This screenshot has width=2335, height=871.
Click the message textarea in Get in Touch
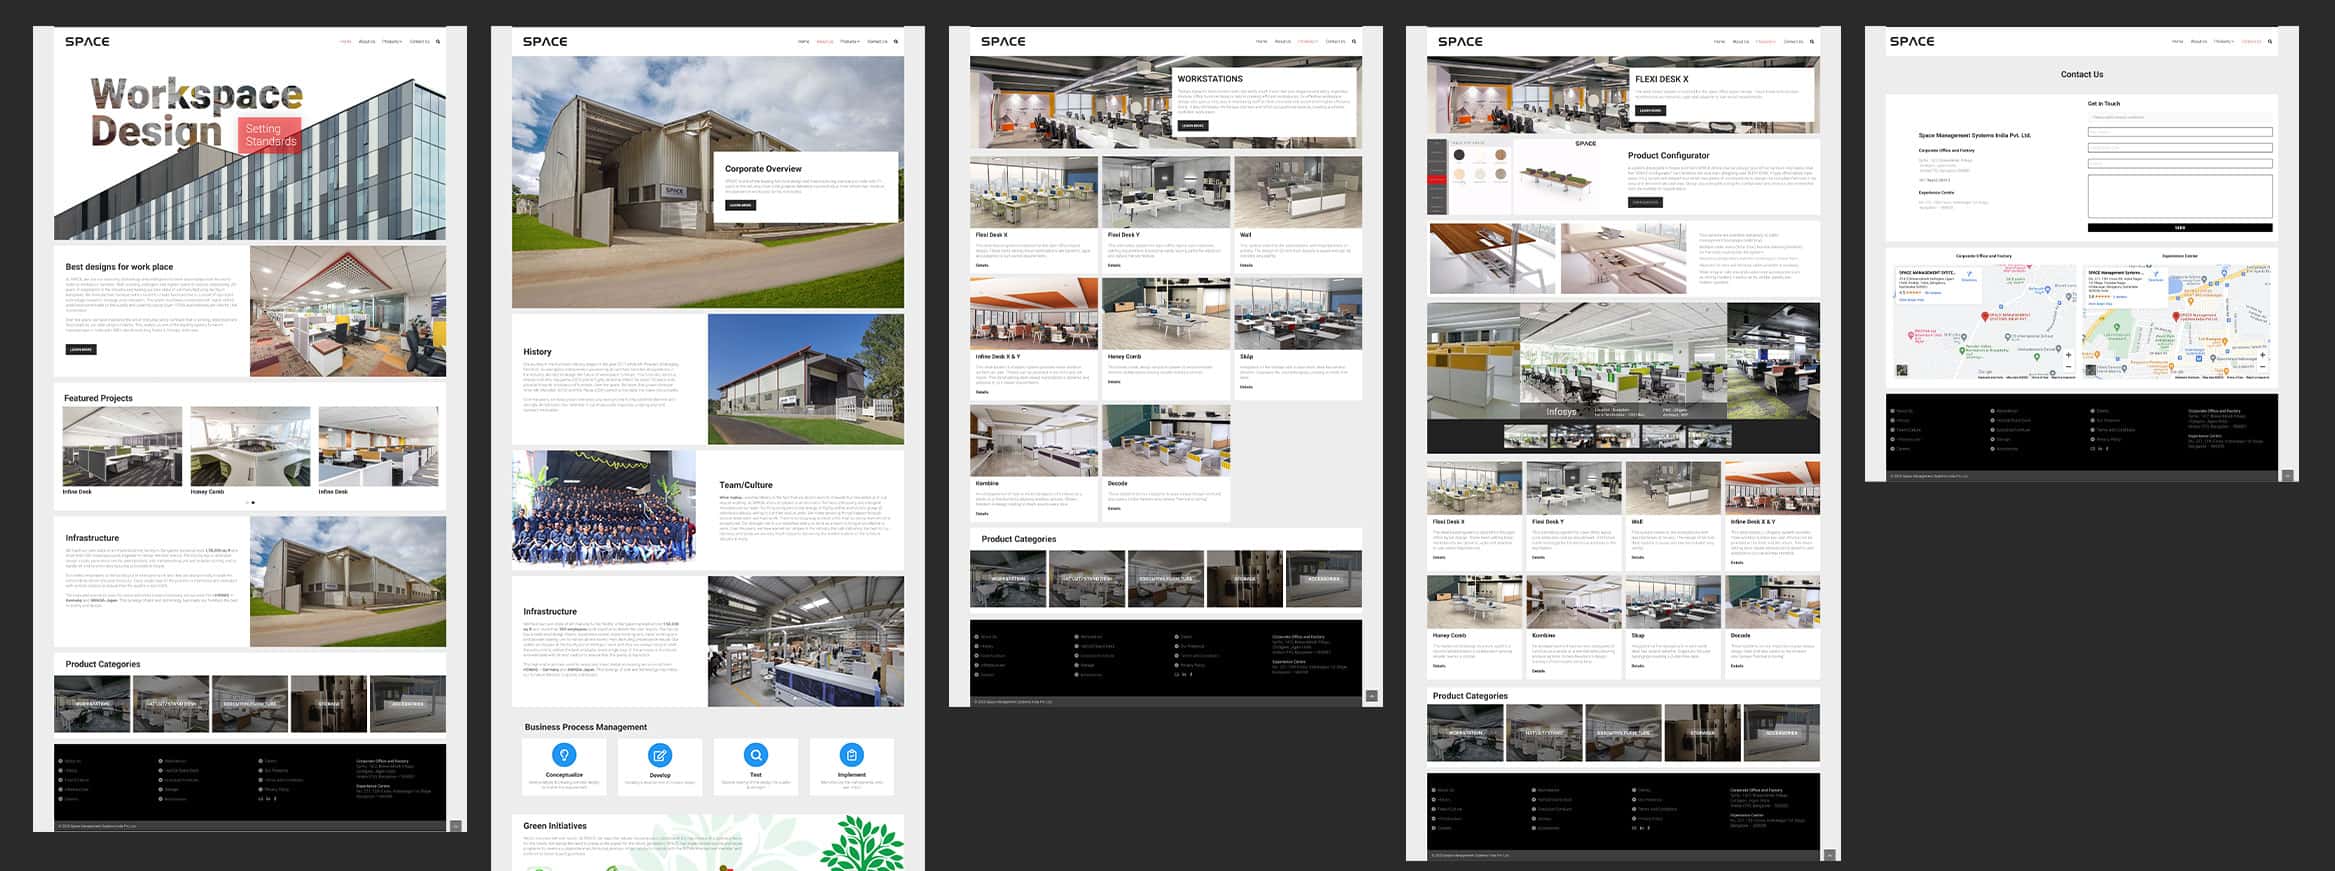point(2180,196)
